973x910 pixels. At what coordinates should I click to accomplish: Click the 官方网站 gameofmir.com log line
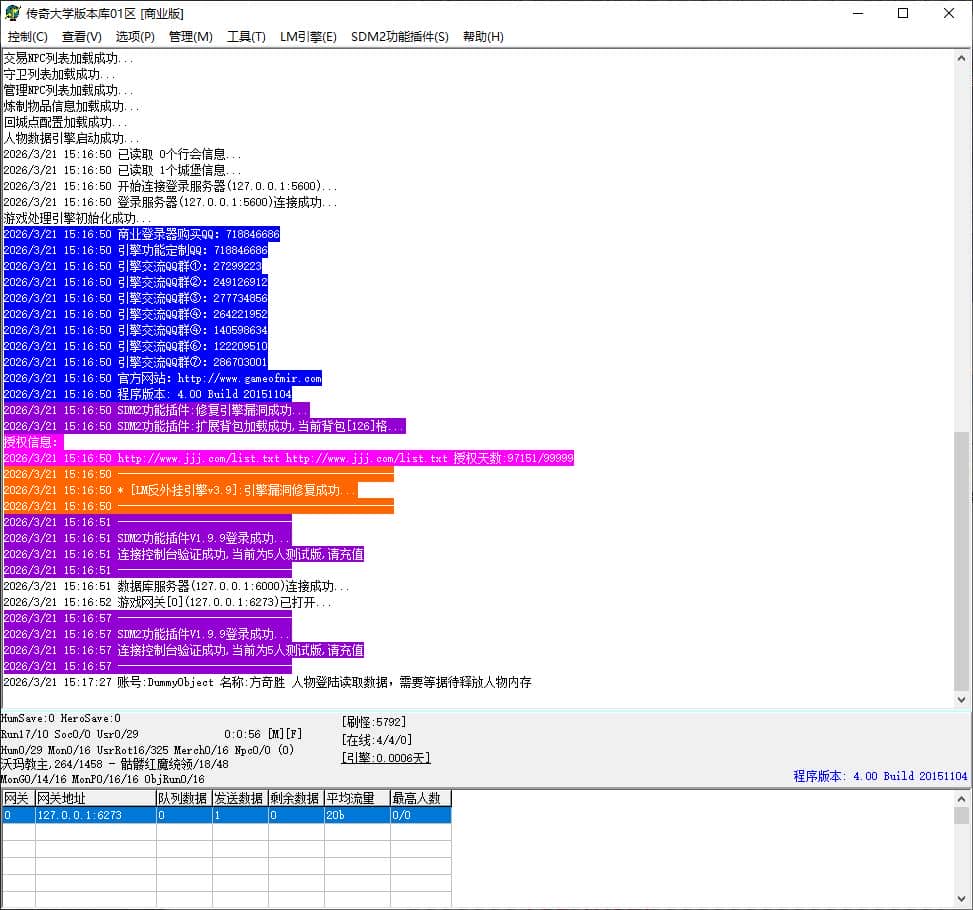(x=163, y=378)
